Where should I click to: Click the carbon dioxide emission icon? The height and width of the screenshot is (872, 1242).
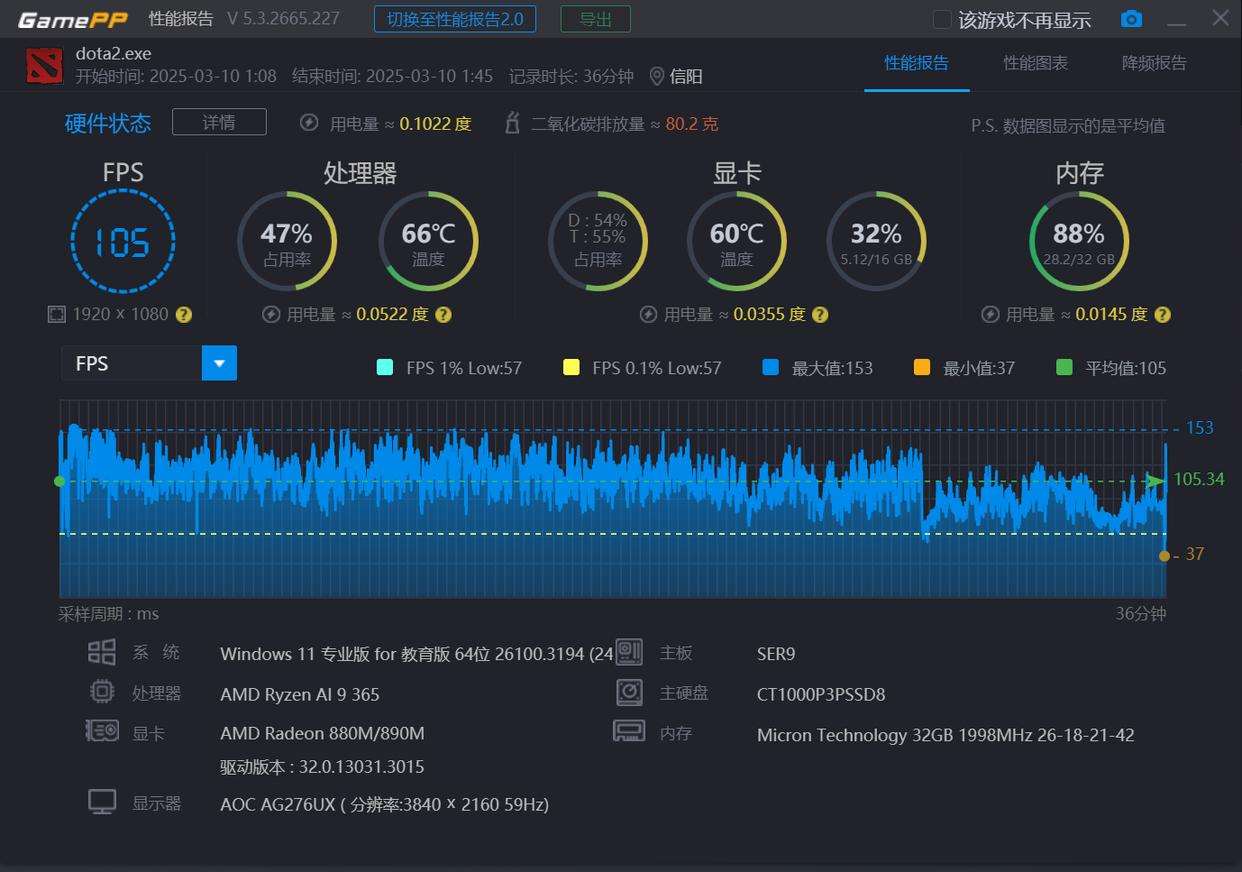[x=512, y=123]
